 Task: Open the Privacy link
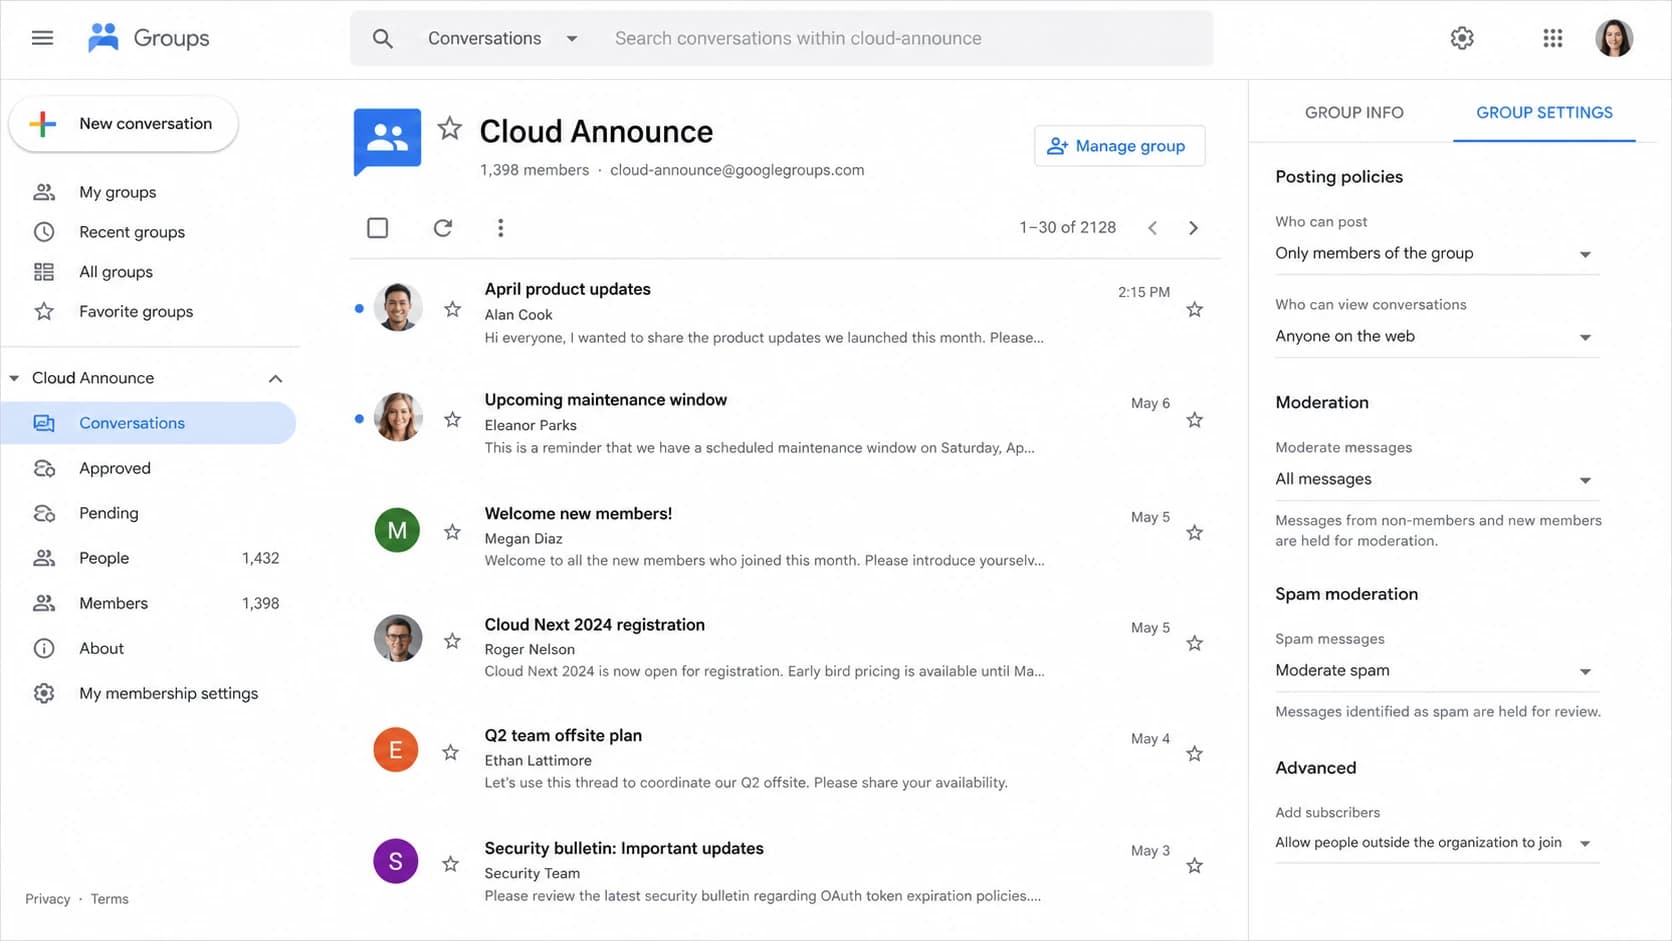click(48, 899)
